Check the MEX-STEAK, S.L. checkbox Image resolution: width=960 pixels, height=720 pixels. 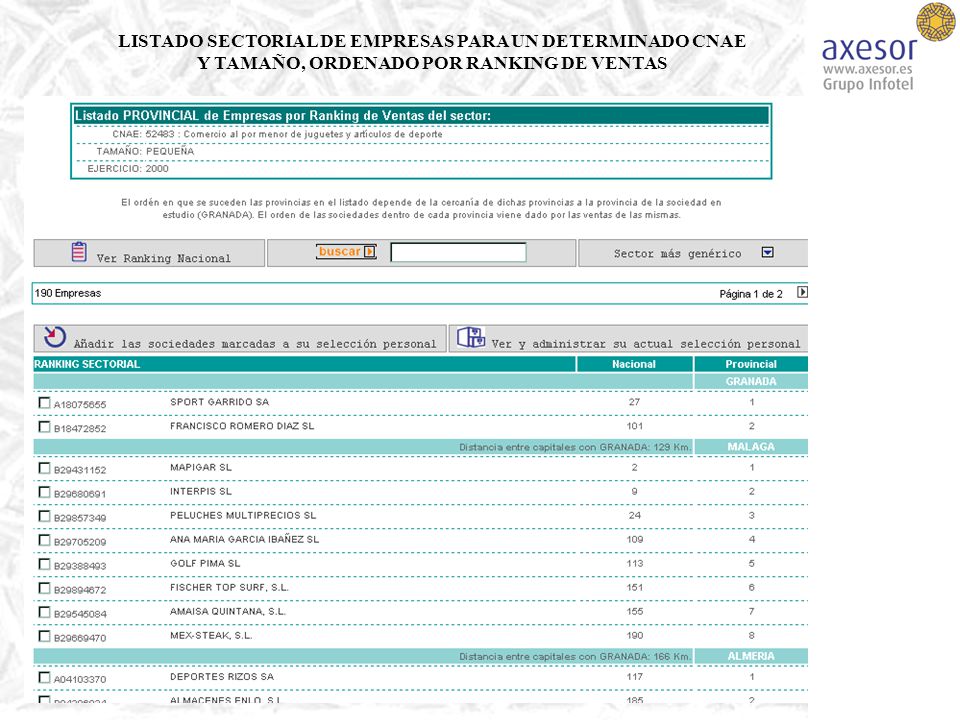pyautogui.click(x=44, y=636)
